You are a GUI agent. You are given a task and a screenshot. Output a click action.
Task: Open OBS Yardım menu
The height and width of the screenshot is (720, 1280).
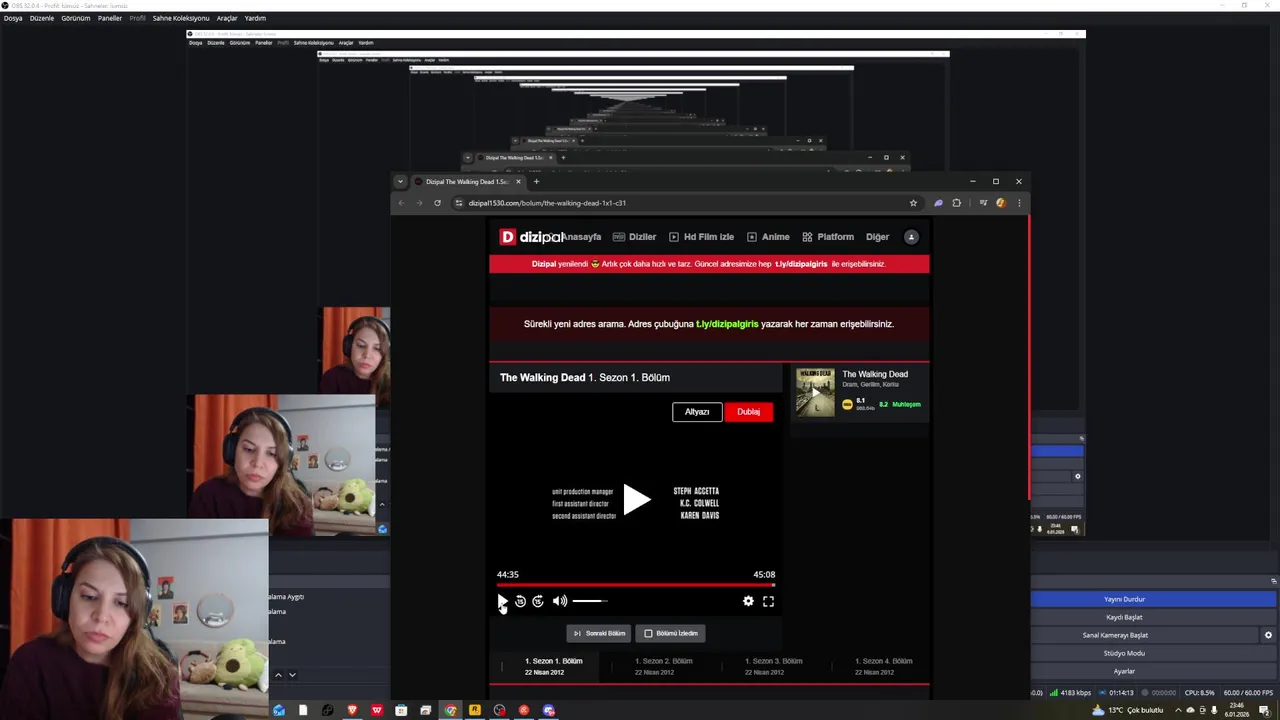pyautogui.click(x=255, y=18)
